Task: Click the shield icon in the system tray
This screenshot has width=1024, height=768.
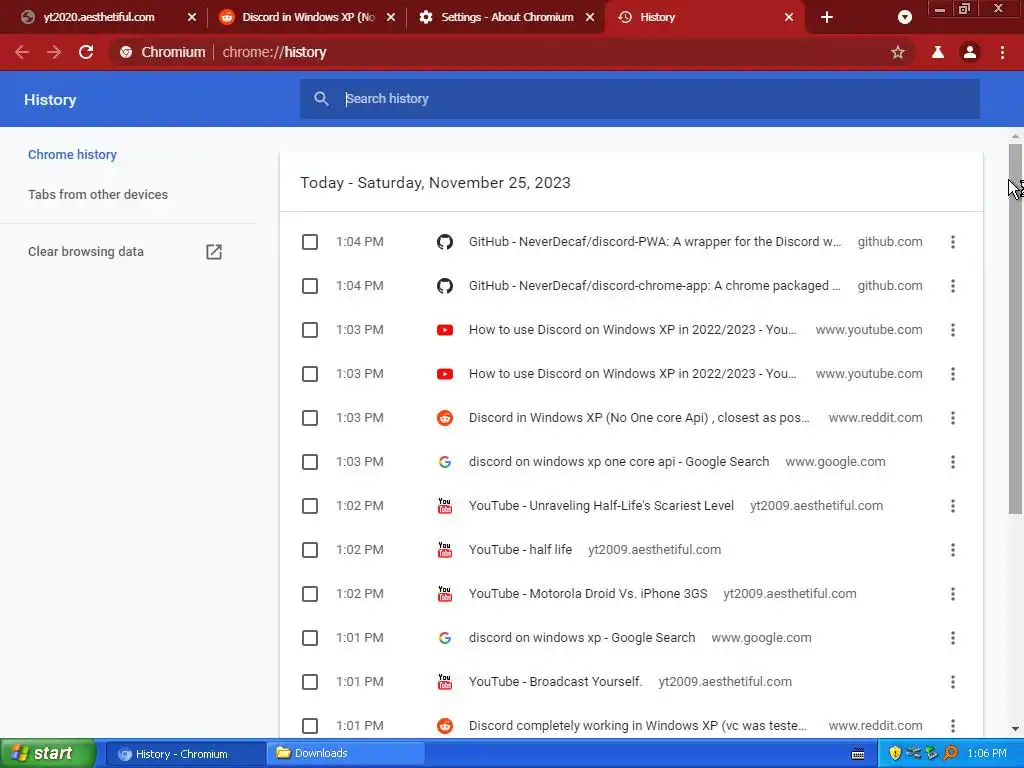Action: tap(895, 753)
